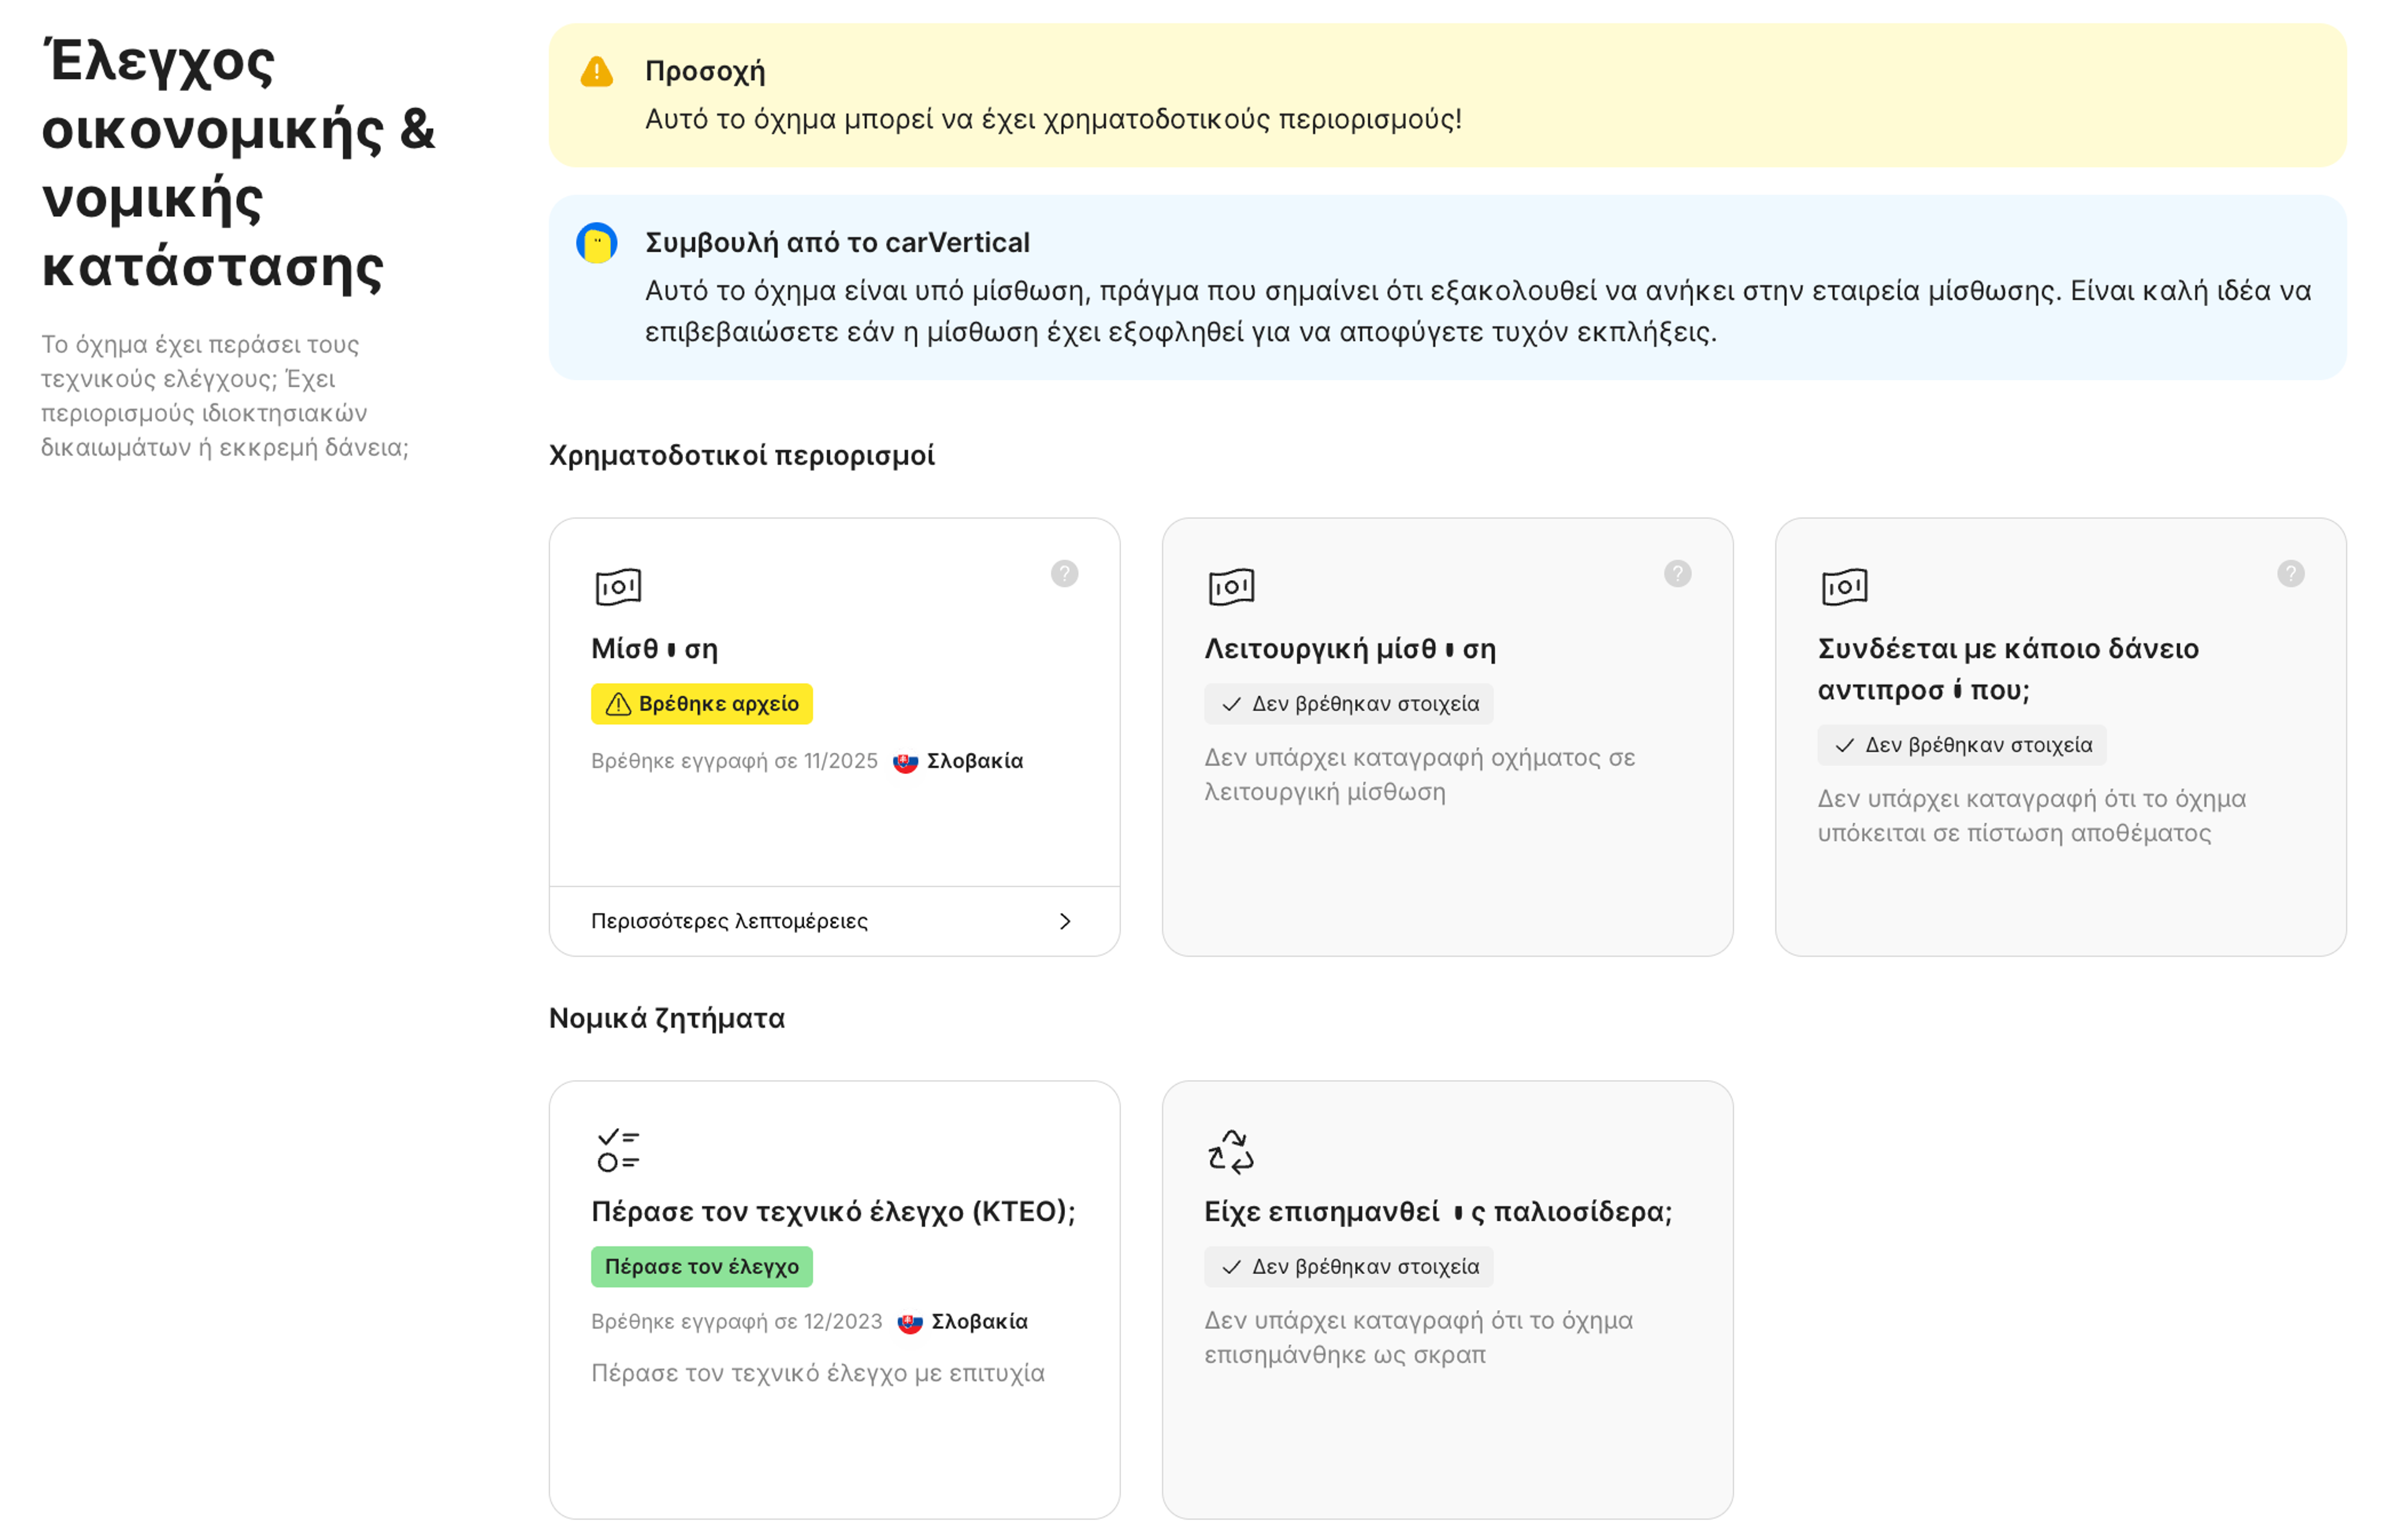2393x1540 pixels.
Task: Click money icon on Λειτουργική μίσθωση card
Action: pyautogui.click(x=1231, y=587)
